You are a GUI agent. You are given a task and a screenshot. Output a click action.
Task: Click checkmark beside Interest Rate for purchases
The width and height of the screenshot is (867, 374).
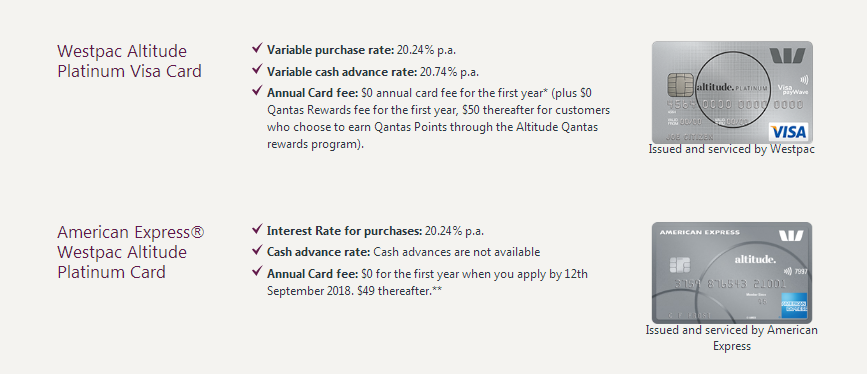[257, 229]
